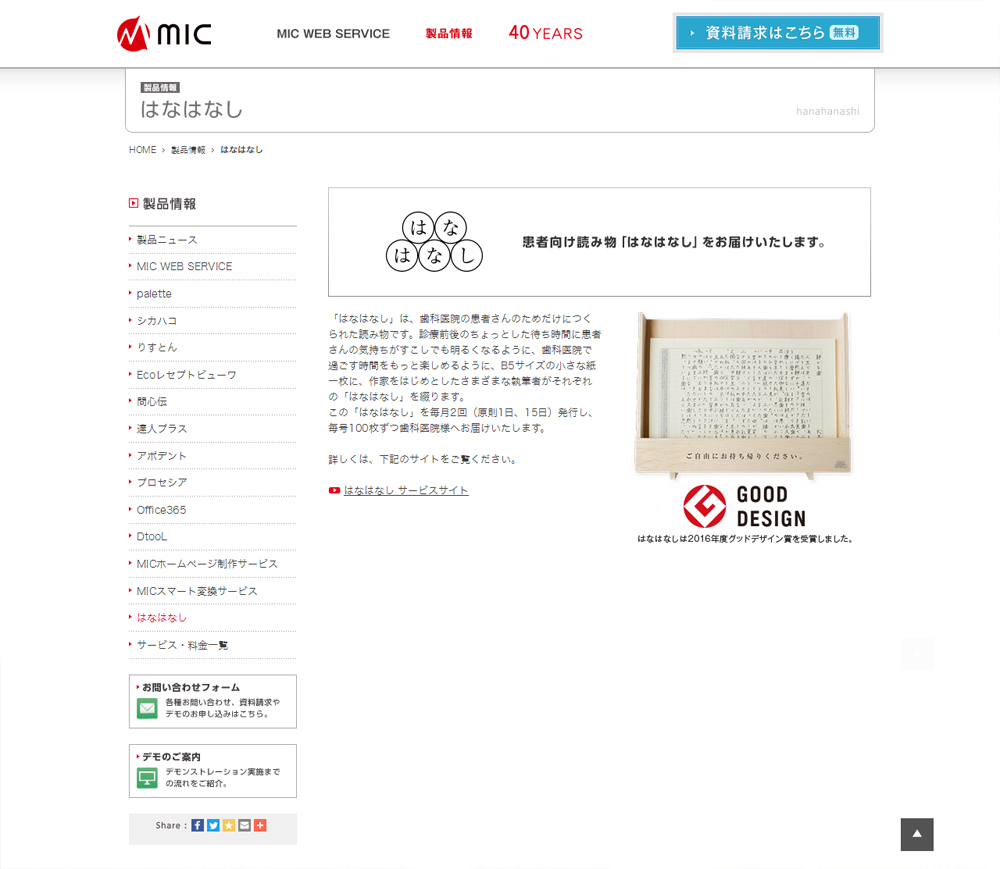The height and width of the screenshot is (869, 1000).
Task: Click the MIC logo in the header
Action: point(164,33)
